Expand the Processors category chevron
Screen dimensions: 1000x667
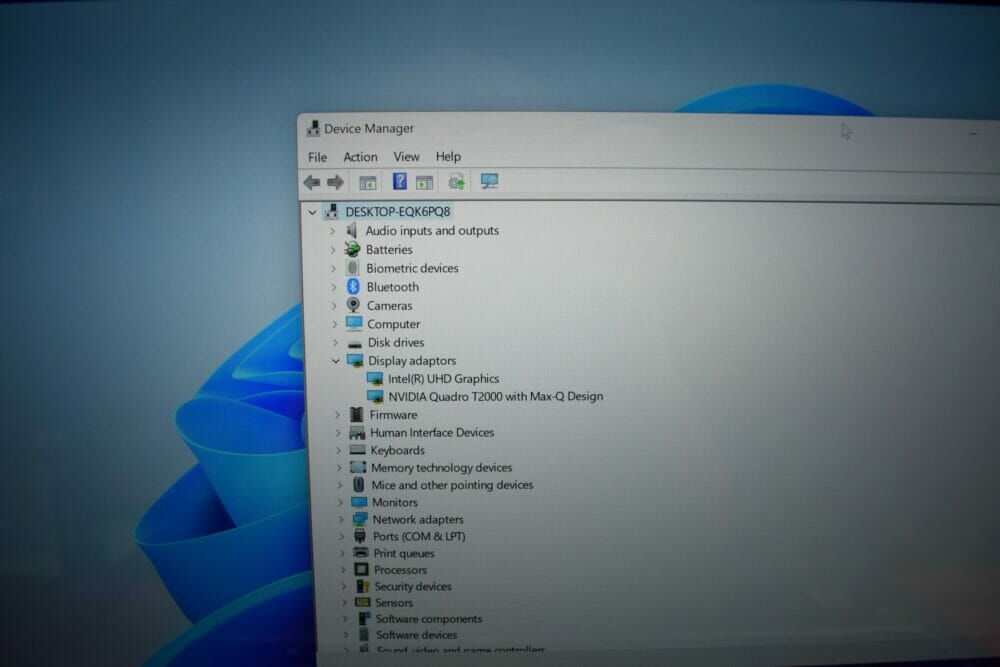point(342,570)
